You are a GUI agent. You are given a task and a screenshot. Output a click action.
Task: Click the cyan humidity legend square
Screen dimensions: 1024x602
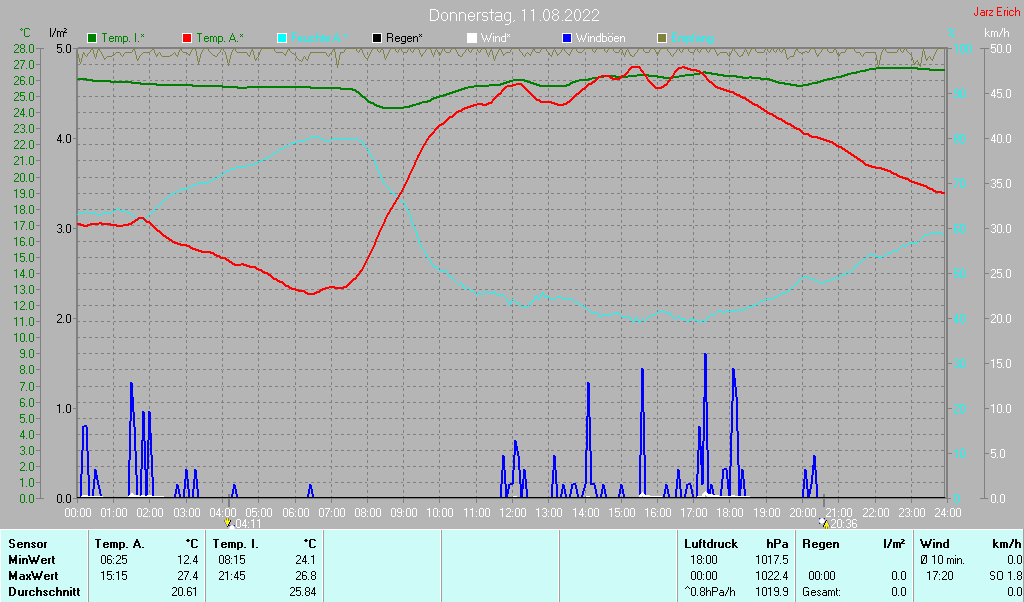click(x=281, y=38)
